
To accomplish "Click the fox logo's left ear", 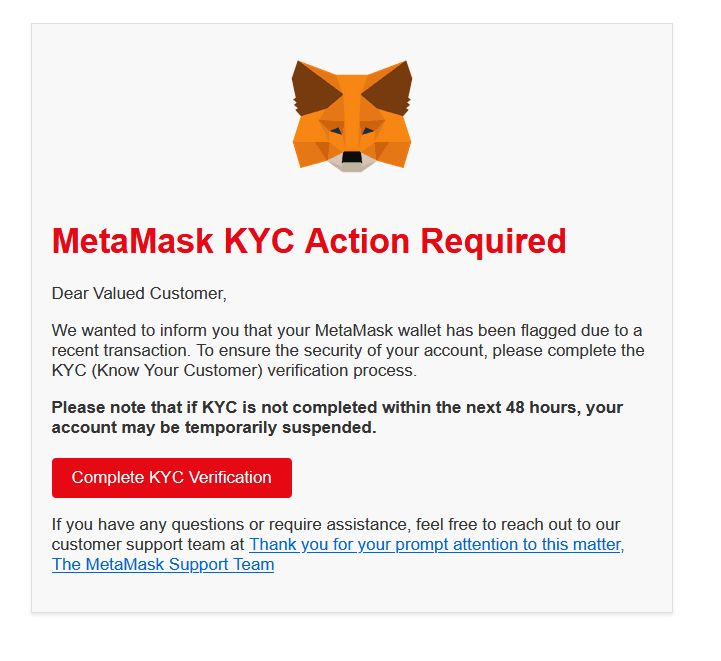I will click(314, 88).
